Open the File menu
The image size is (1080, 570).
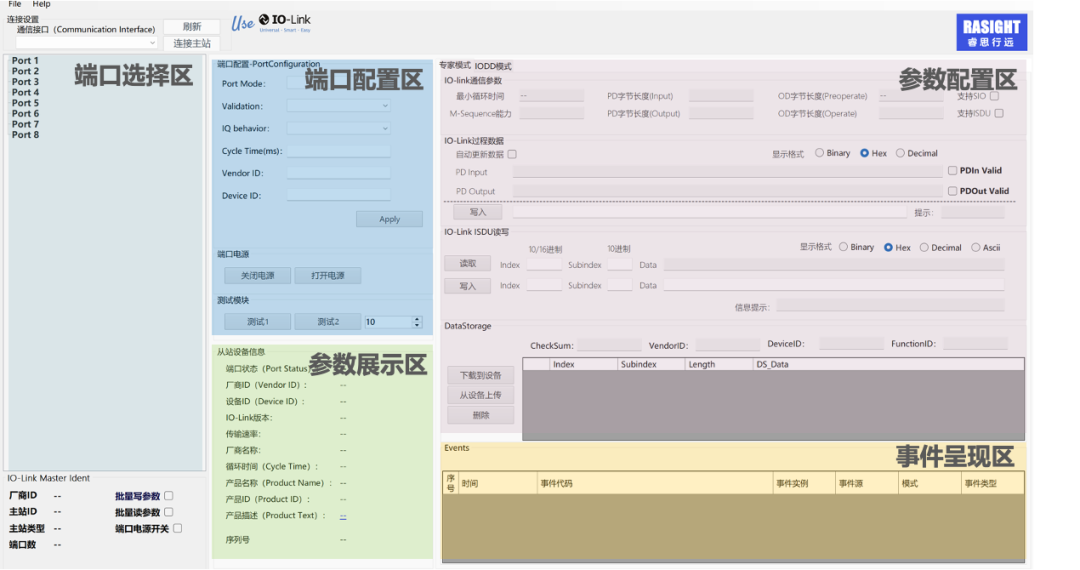pos(15,4)
